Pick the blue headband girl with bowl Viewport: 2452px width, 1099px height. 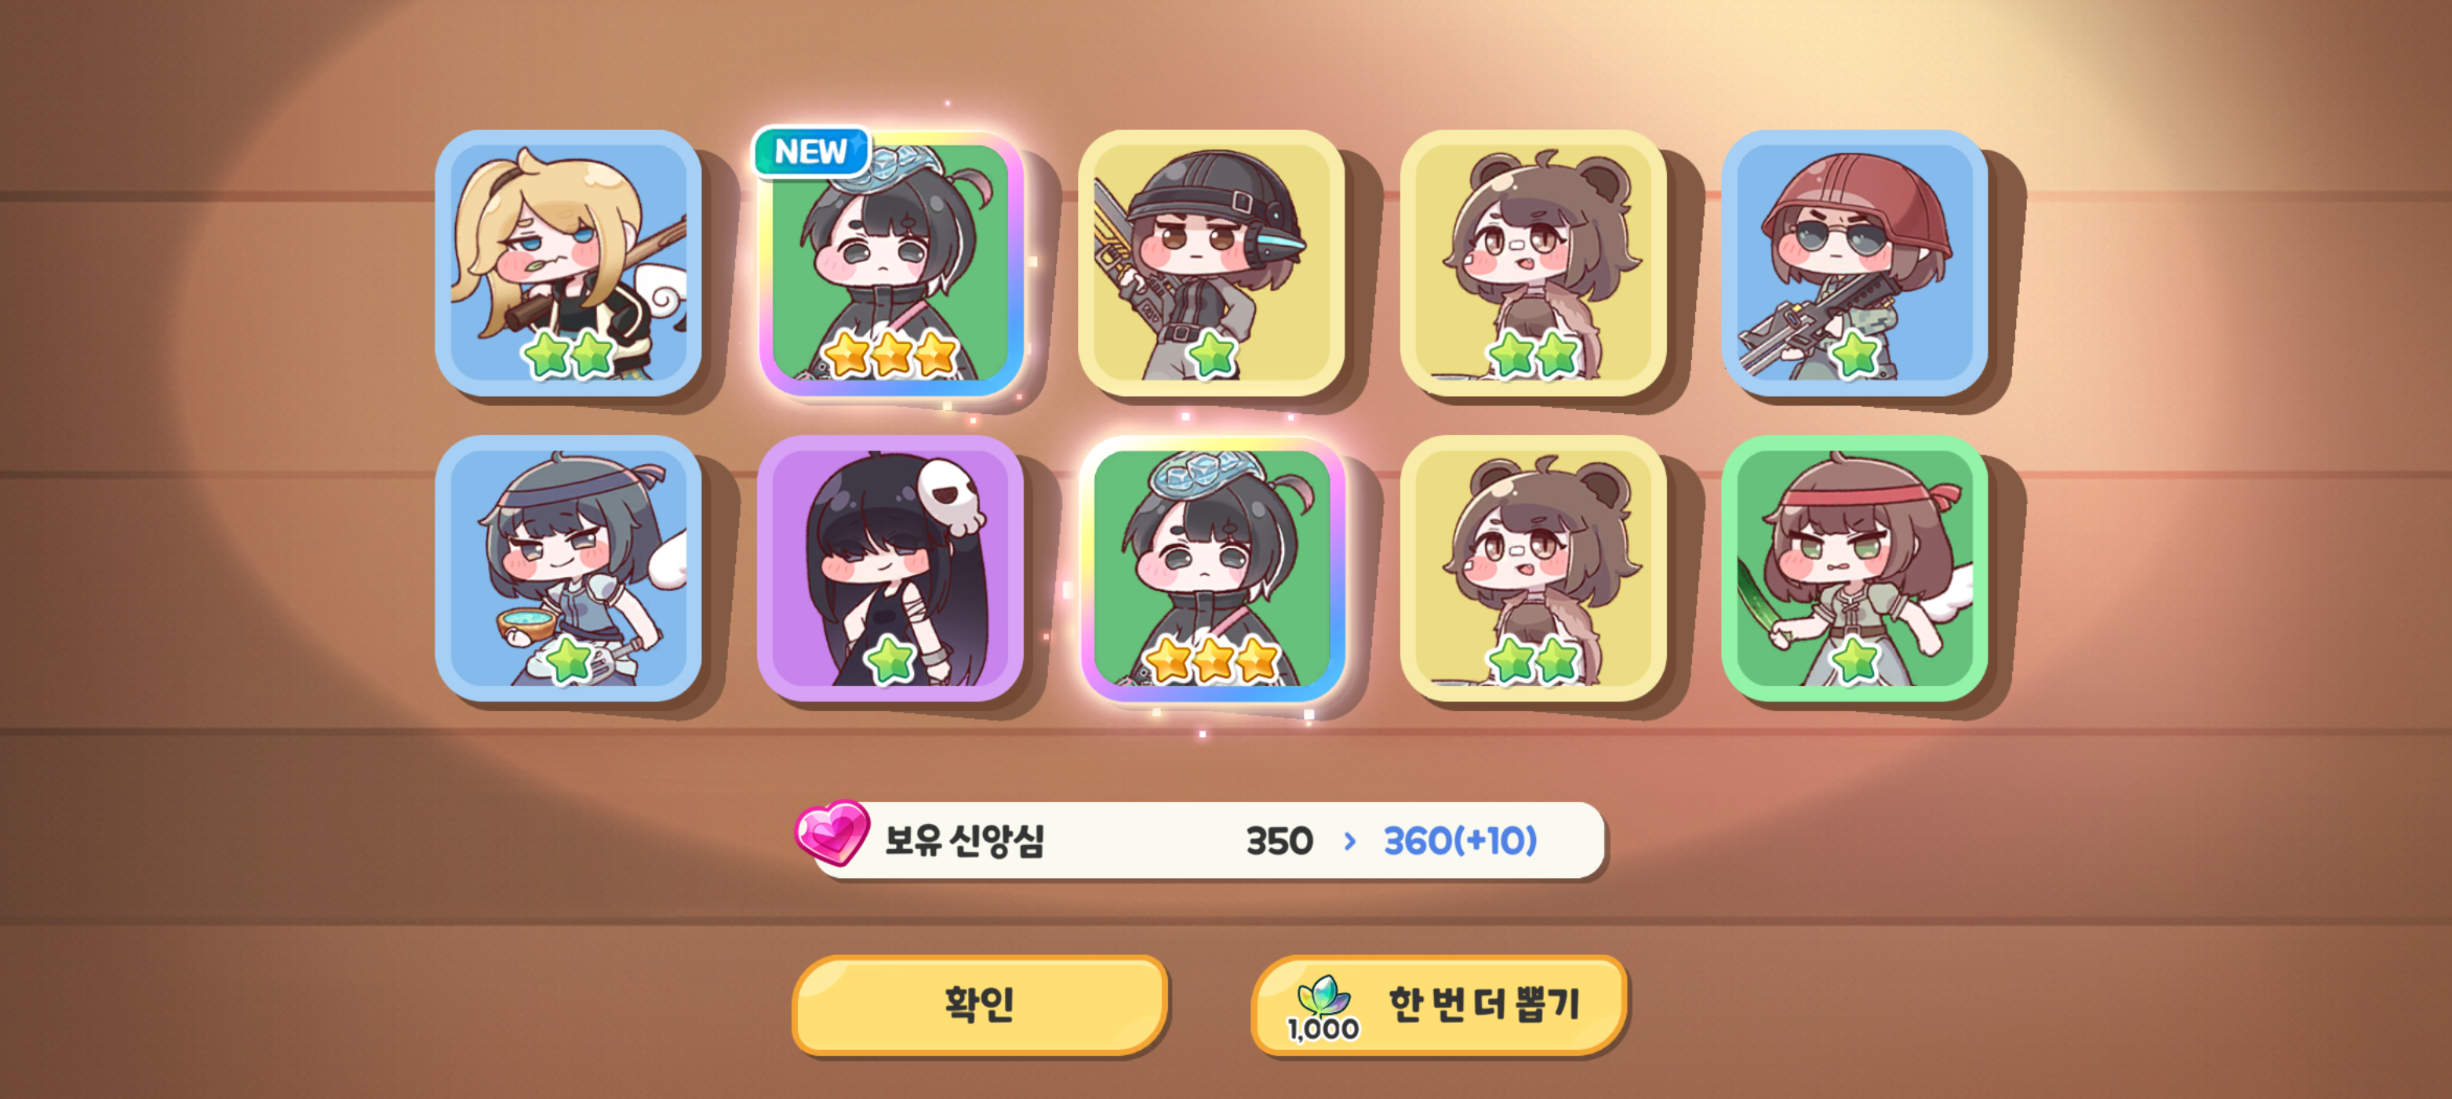[568, 568]
